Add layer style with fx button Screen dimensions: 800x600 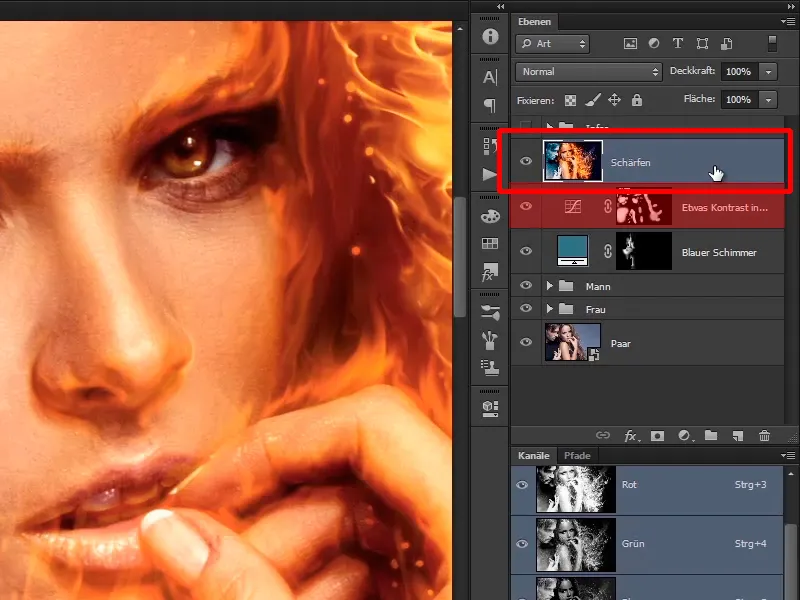(x=631, y=436)
